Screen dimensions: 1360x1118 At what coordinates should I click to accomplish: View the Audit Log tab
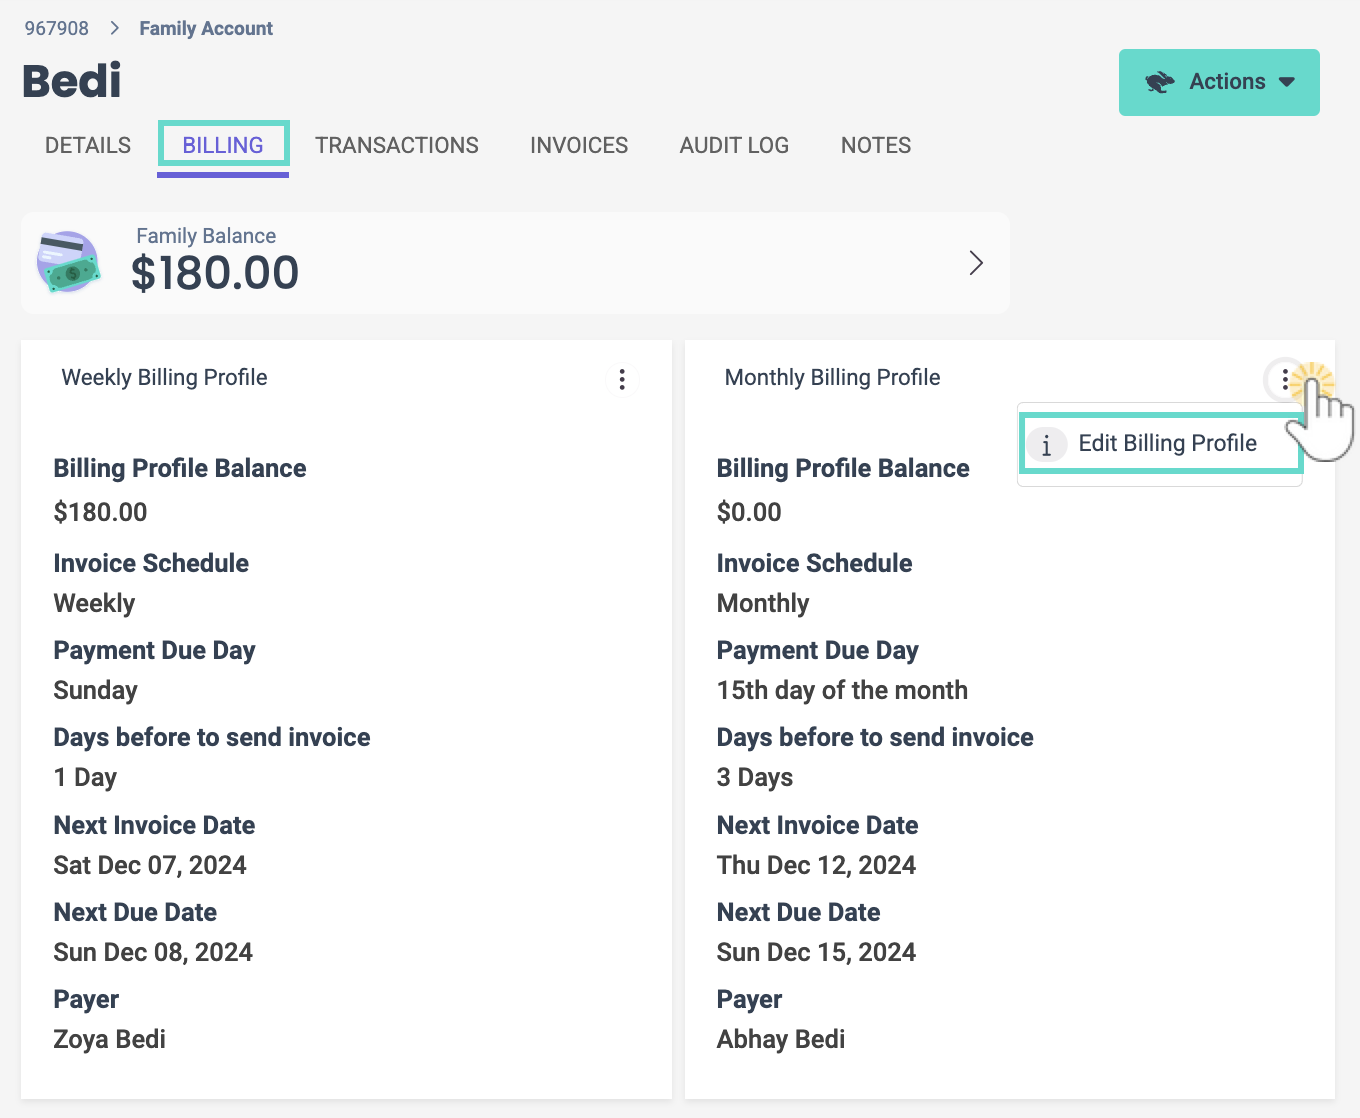pyautogui.click(x=734, y=146)
